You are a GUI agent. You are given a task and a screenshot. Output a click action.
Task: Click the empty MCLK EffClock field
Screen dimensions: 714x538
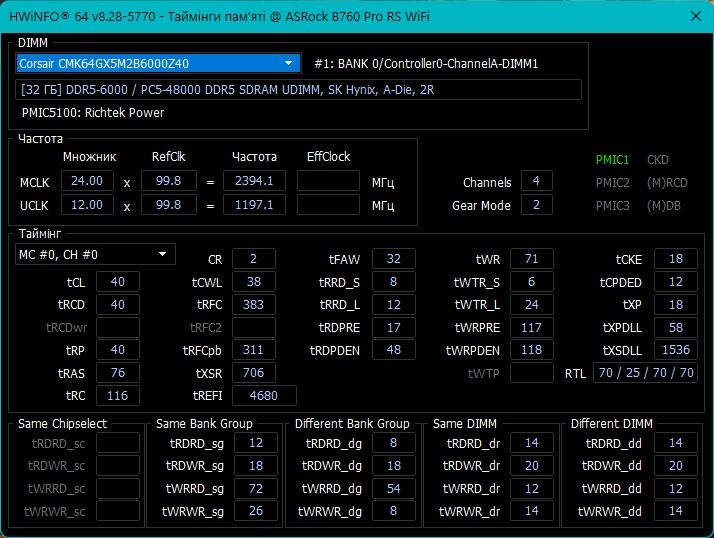[x=328, y=181]
